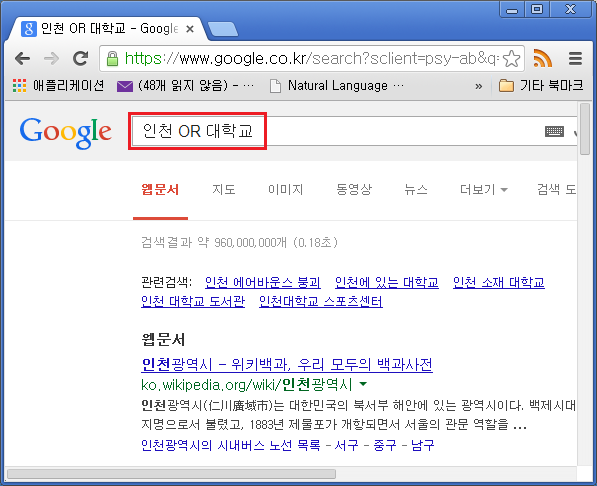Switch to the 이미지 tab

pos(286,189)
